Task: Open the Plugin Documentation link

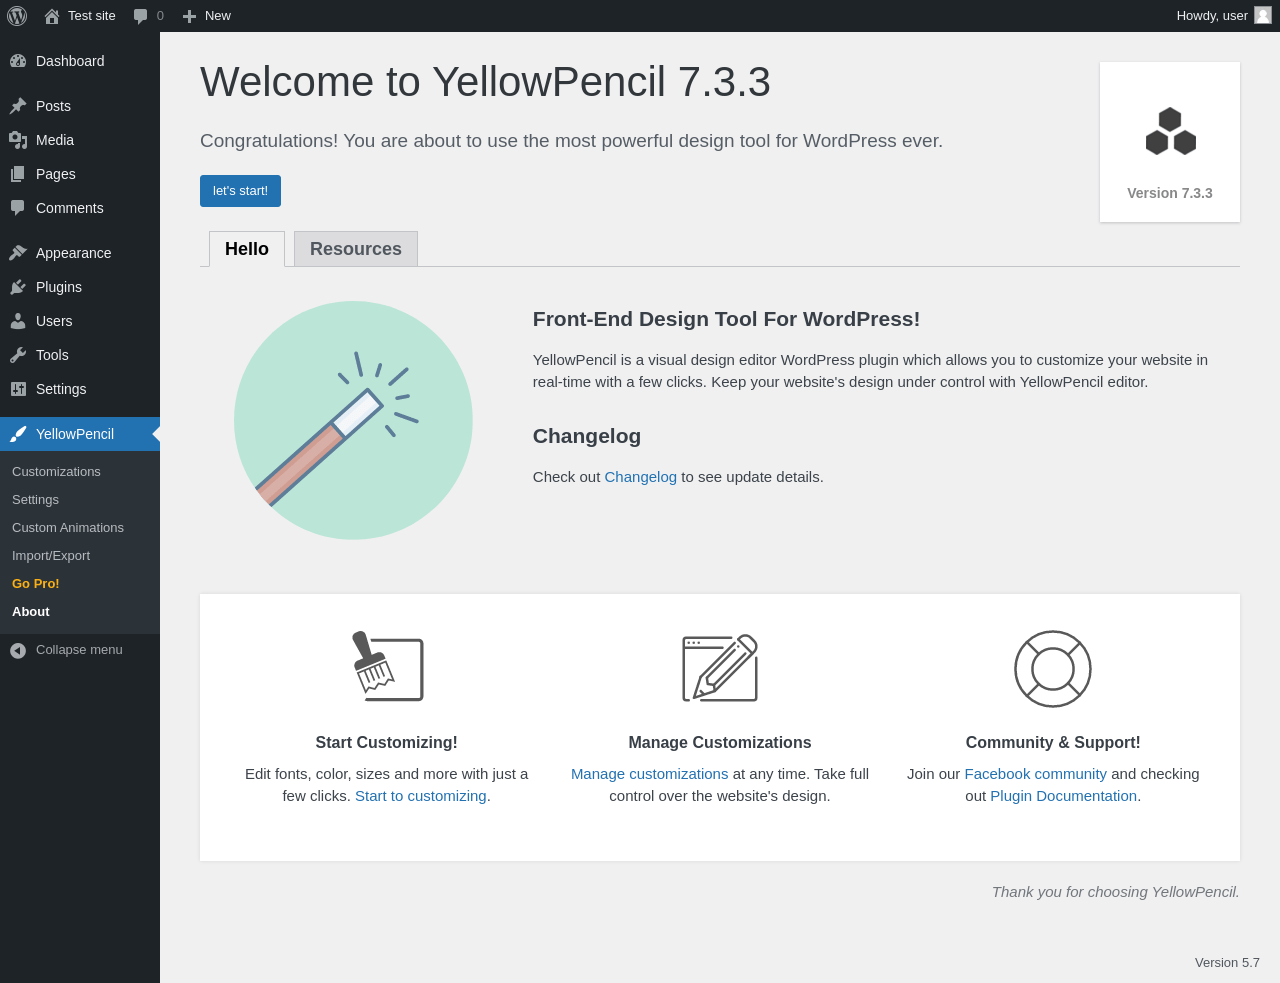Action: click(1063, 796)
